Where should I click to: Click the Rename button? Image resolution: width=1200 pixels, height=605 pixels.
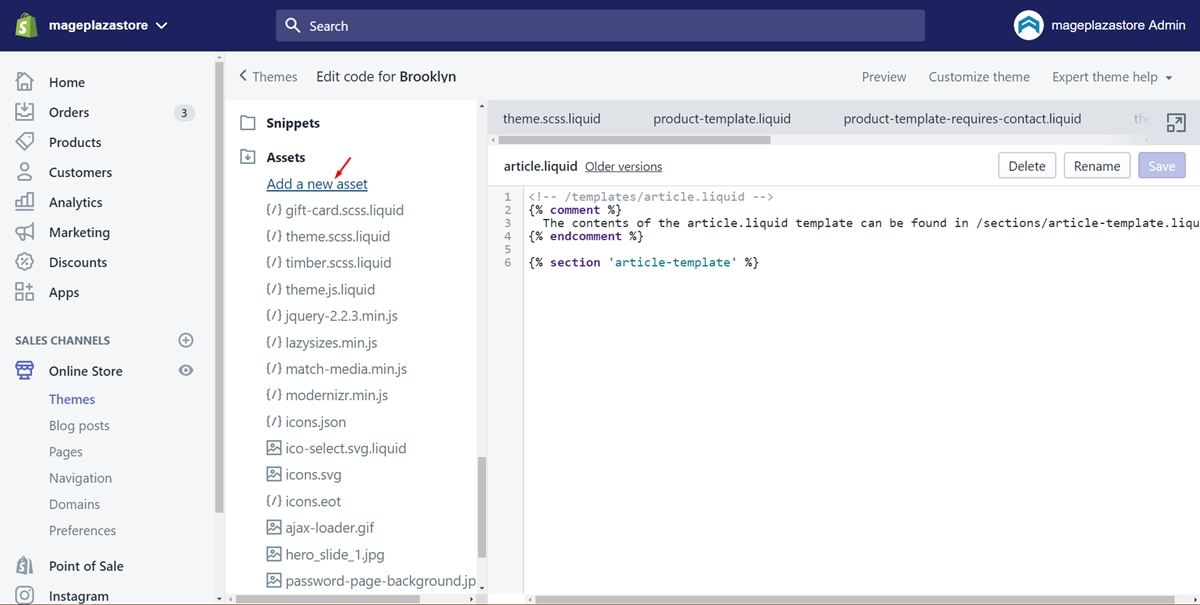point(1097,166)
